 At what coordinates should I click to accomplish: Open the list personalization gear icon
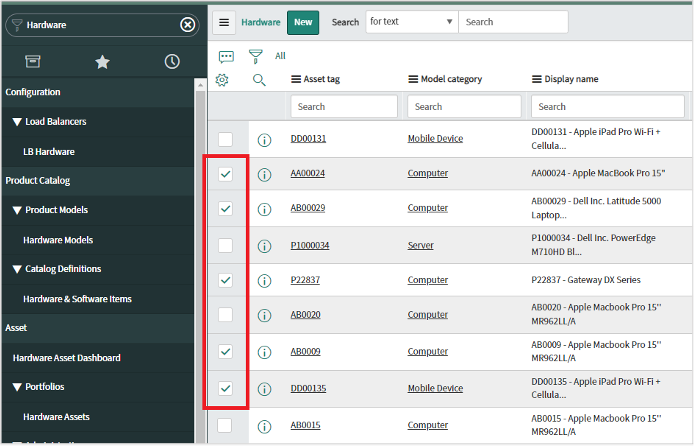click(222, 80)
